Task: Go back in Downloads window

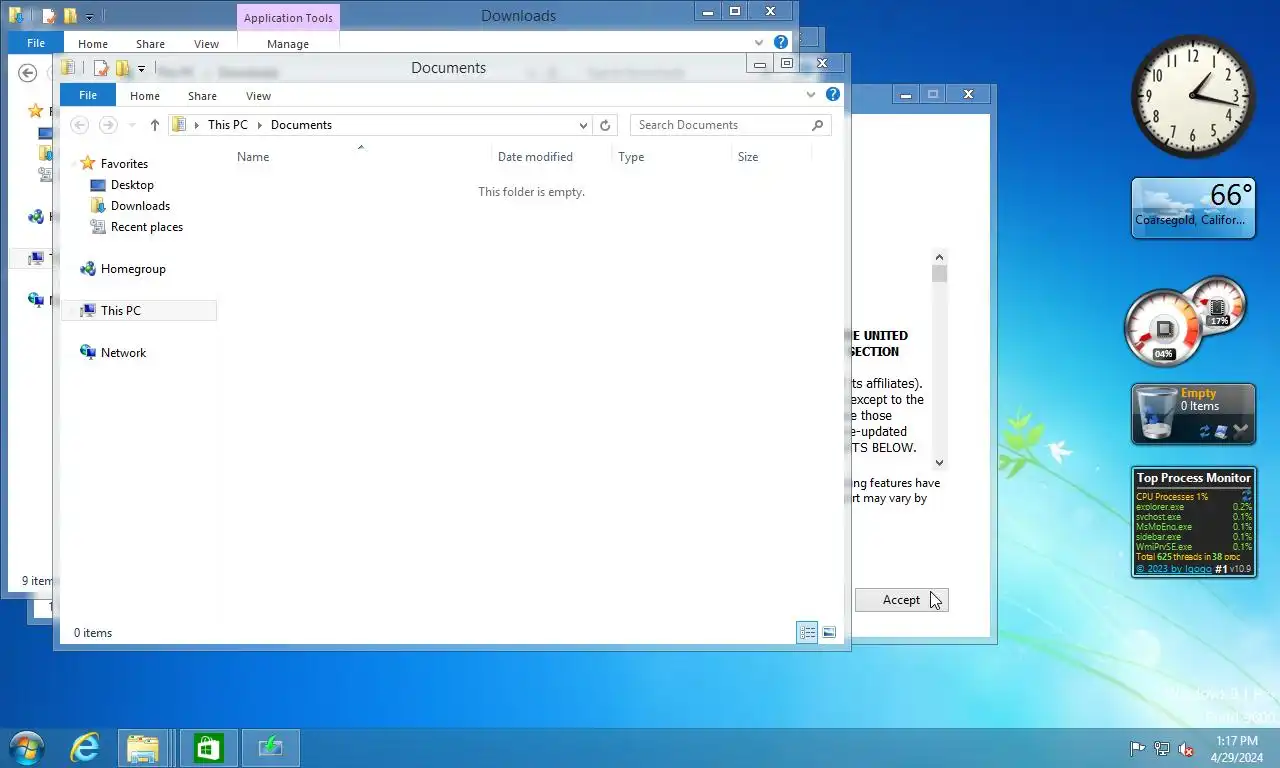Action: [x=28, y=73]
